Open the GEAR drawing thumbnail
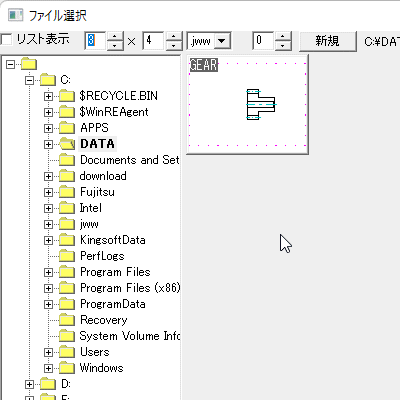 pyautogui.click(x=247, y=104)
